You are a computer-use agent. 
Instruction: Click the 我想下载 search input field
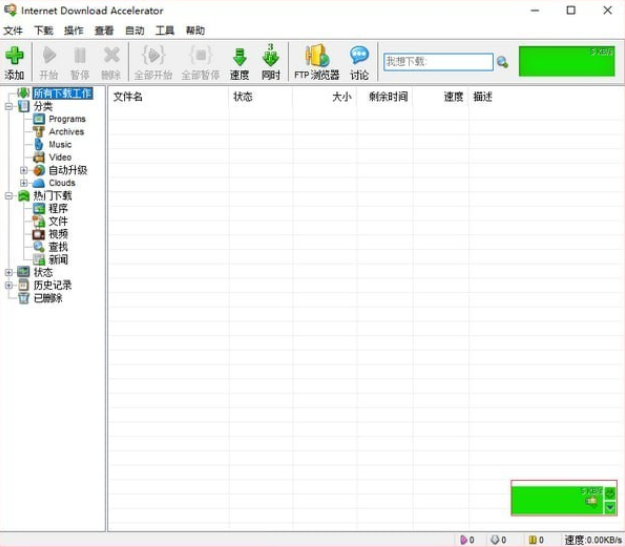[438, 62]
